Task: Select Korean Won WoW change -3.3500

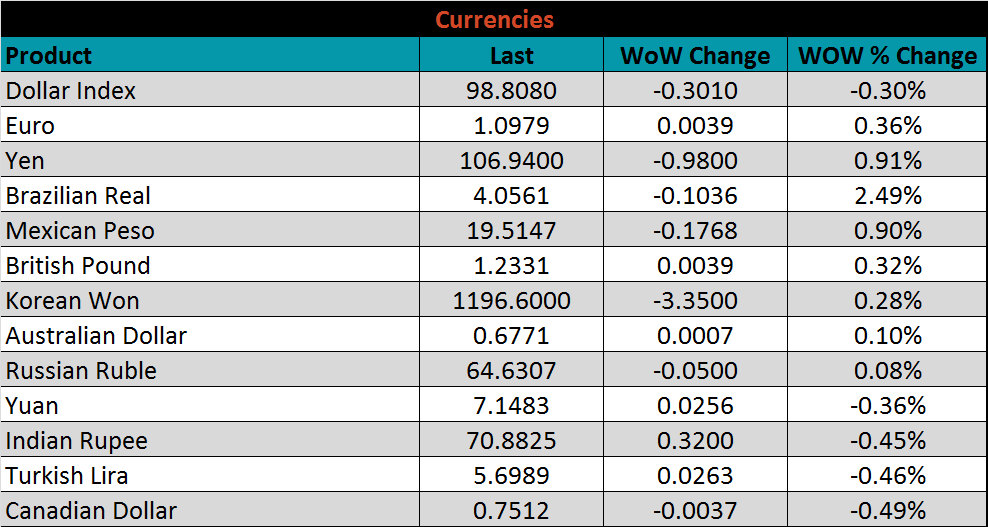Action: (695, 301)
